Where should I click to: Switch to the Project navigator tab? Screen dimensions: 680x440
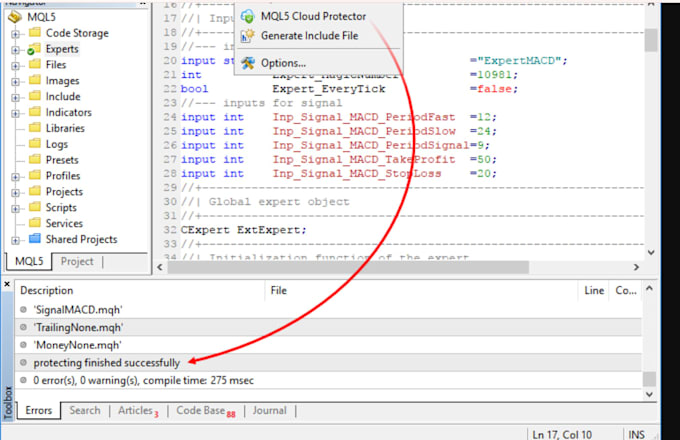77,261
